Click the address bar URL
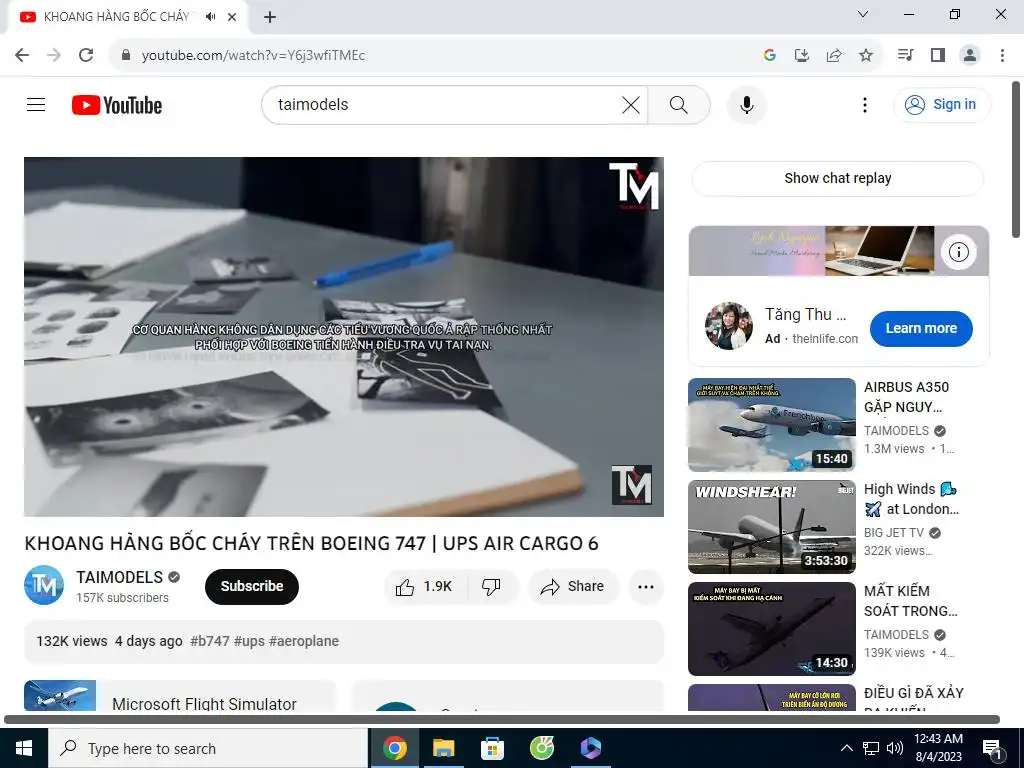 point(253,56)
